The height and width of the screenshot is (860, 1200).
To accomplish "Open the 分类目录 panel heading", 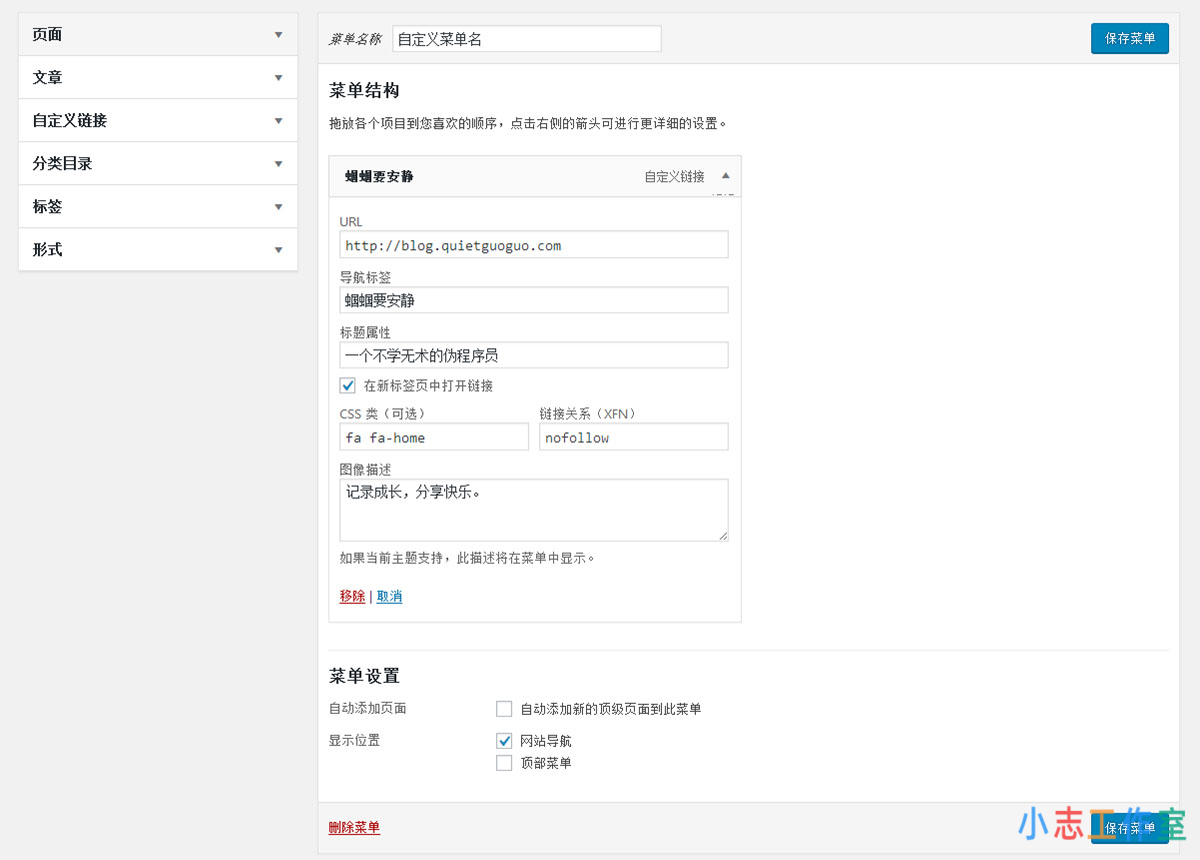I will pos(158,164).
